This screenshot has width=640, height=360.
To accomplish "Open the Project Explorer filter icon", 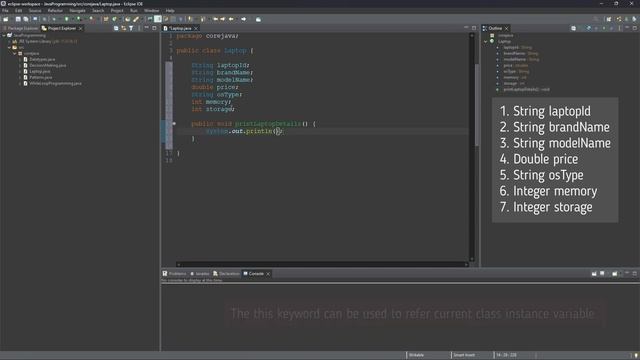I will click(x=131, y=28).
